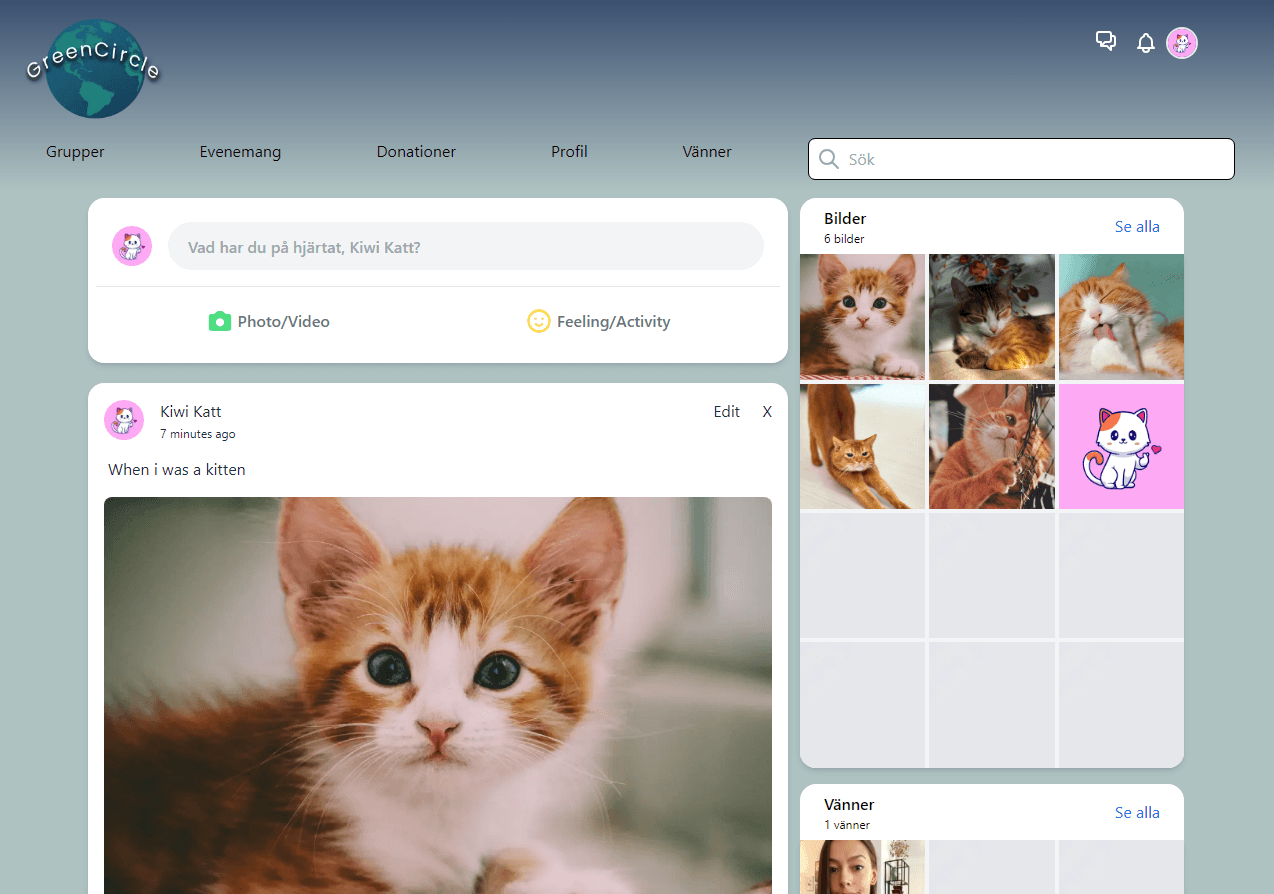
Task: Click the yellow smiley face icon
Action: [x=539, y=321]
